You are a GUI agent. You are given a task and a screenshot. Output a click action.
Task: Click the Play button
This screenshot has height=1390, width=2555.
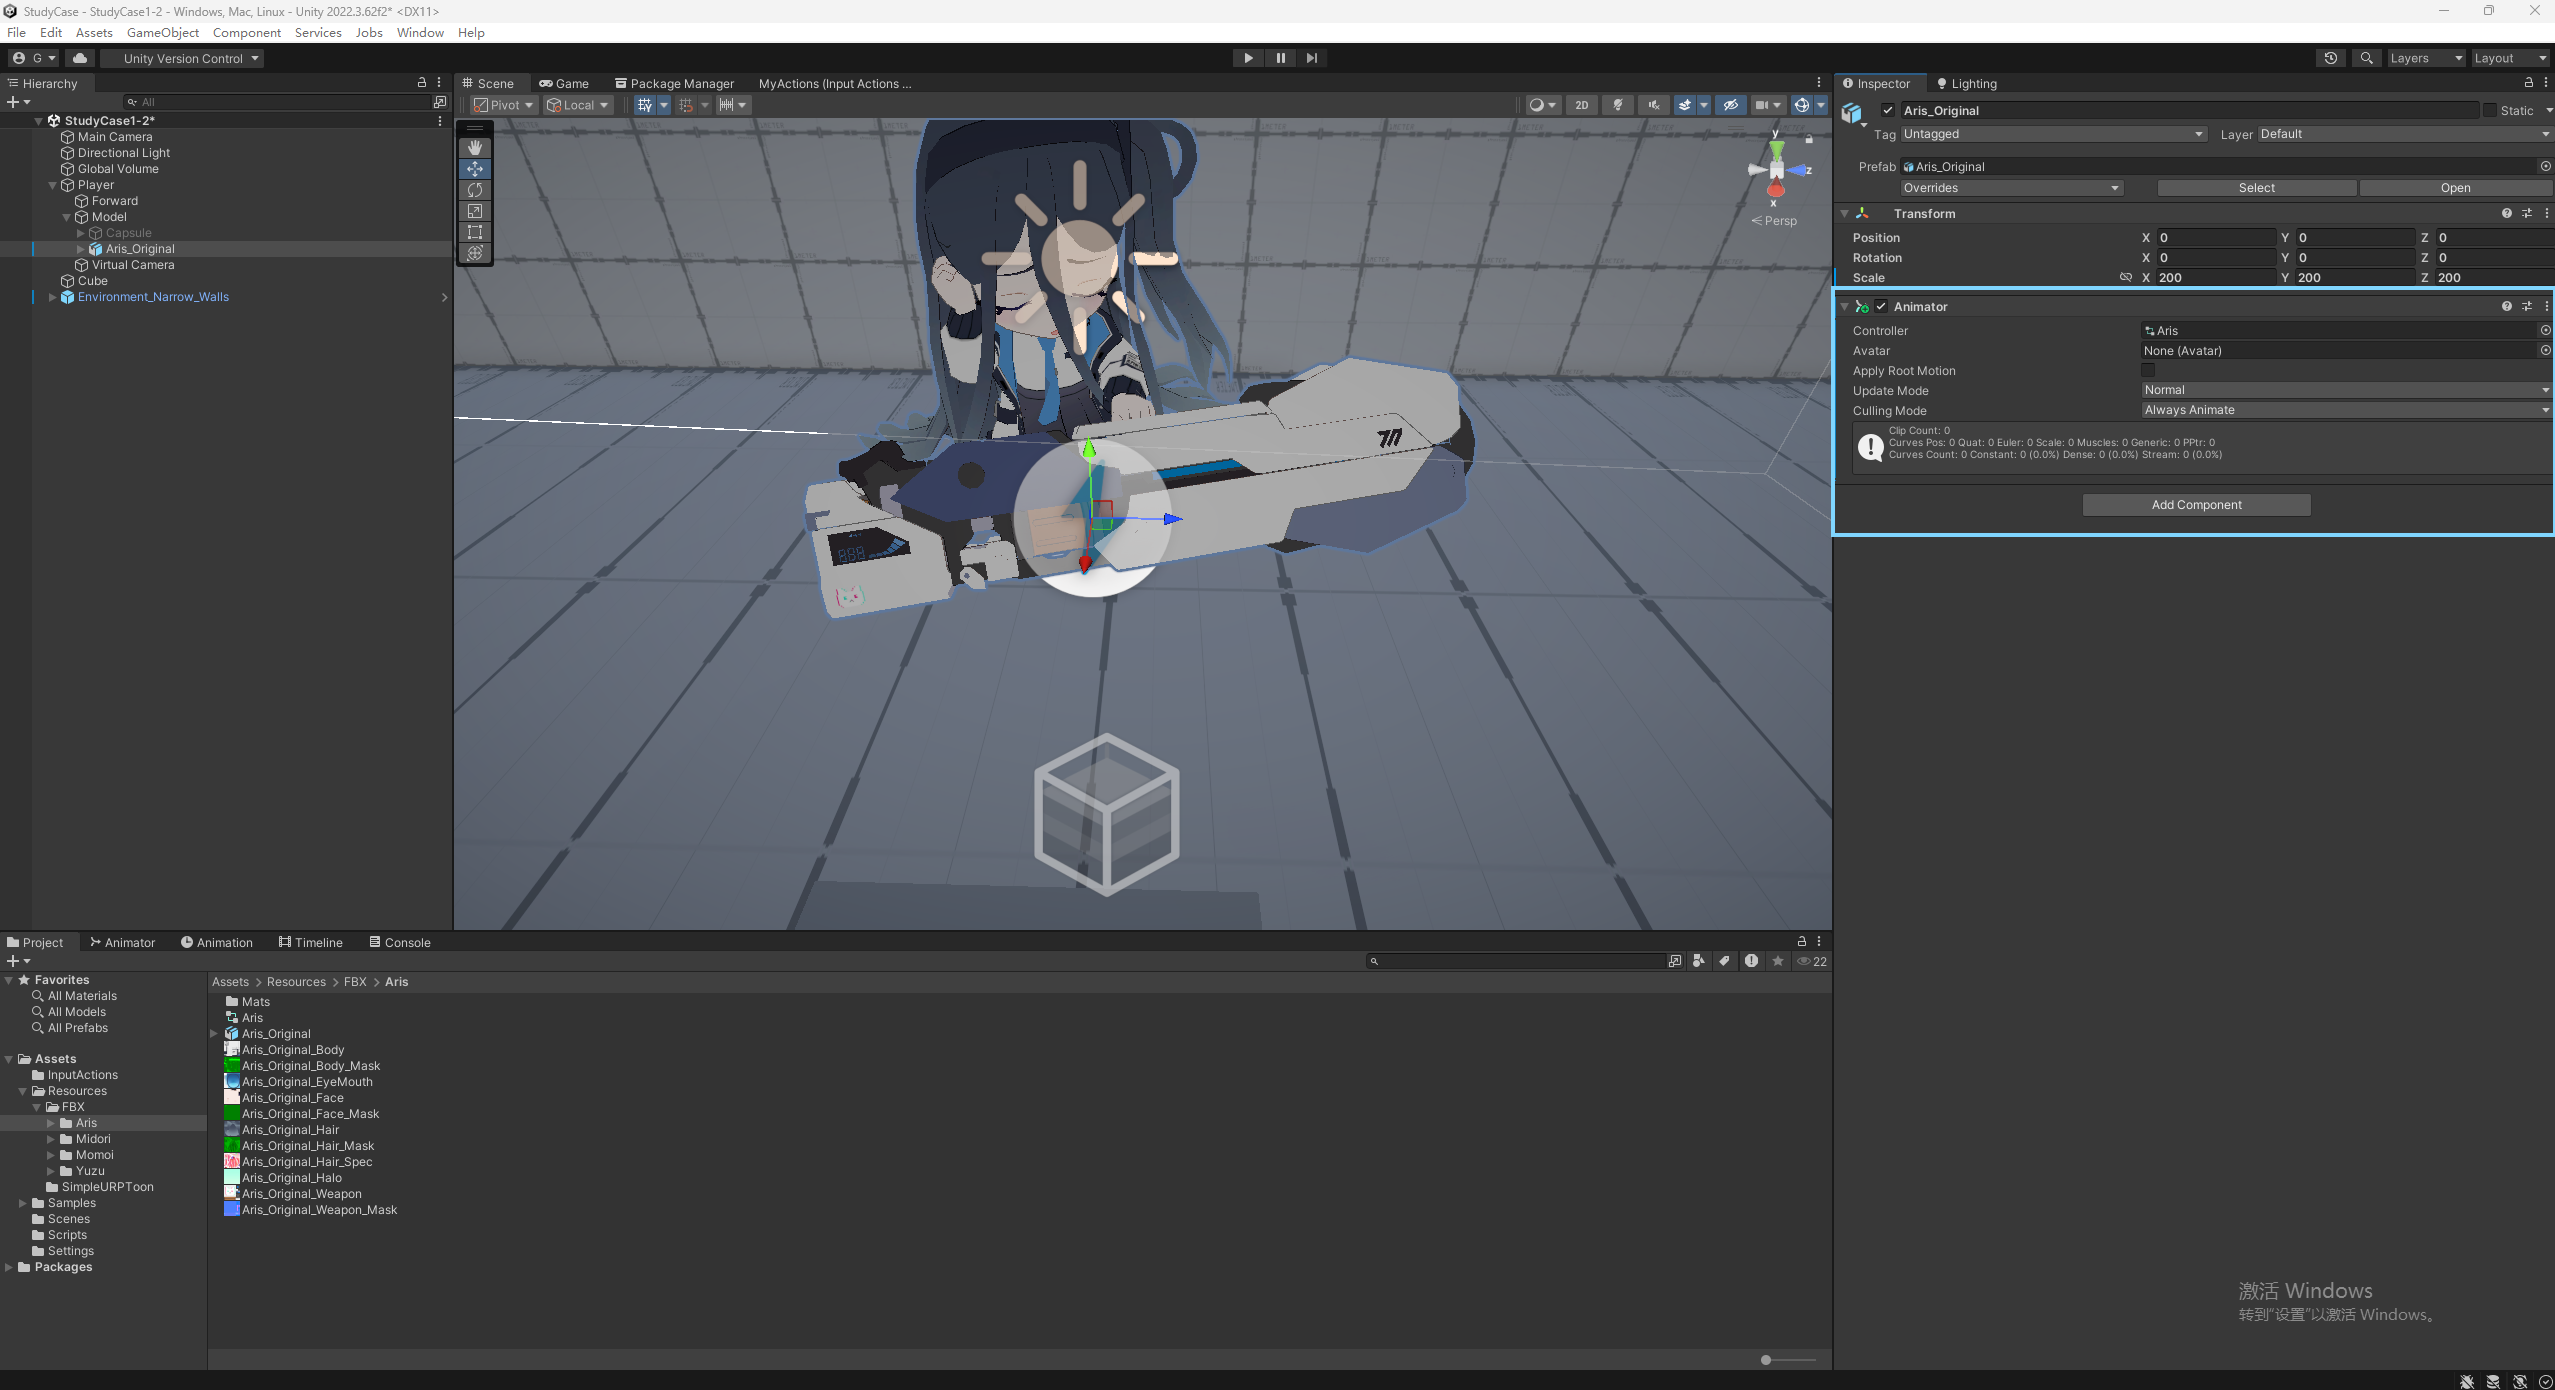pyautogui.click(x=1248, y=58)
